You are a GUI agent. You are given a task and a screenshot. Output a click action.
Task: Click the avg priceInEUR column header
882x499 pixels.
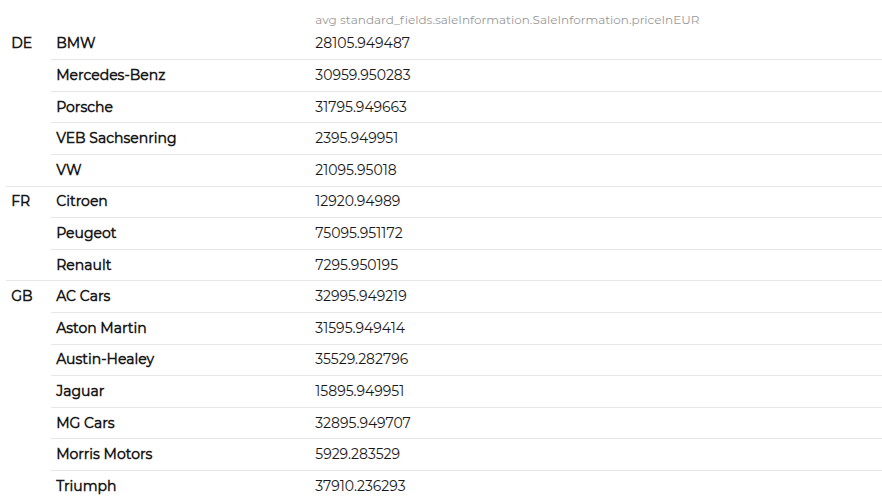[x=507, y=20]
